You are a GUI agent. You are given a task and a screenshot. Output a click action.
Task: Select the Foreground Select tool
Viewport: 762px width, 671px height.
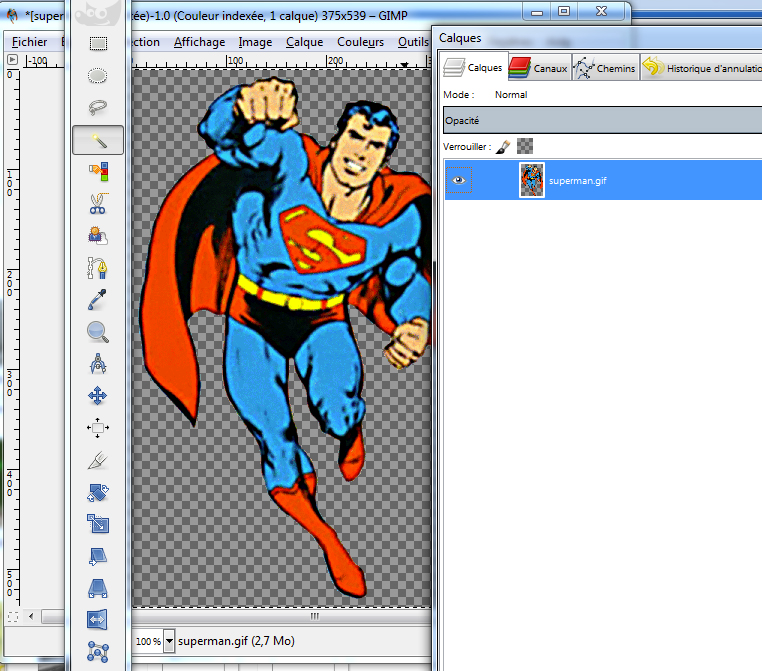(98, 236)
